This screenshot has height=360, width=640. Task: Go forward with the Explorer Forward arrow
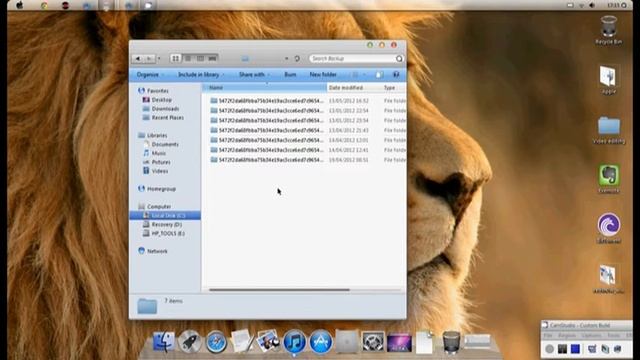149,59
